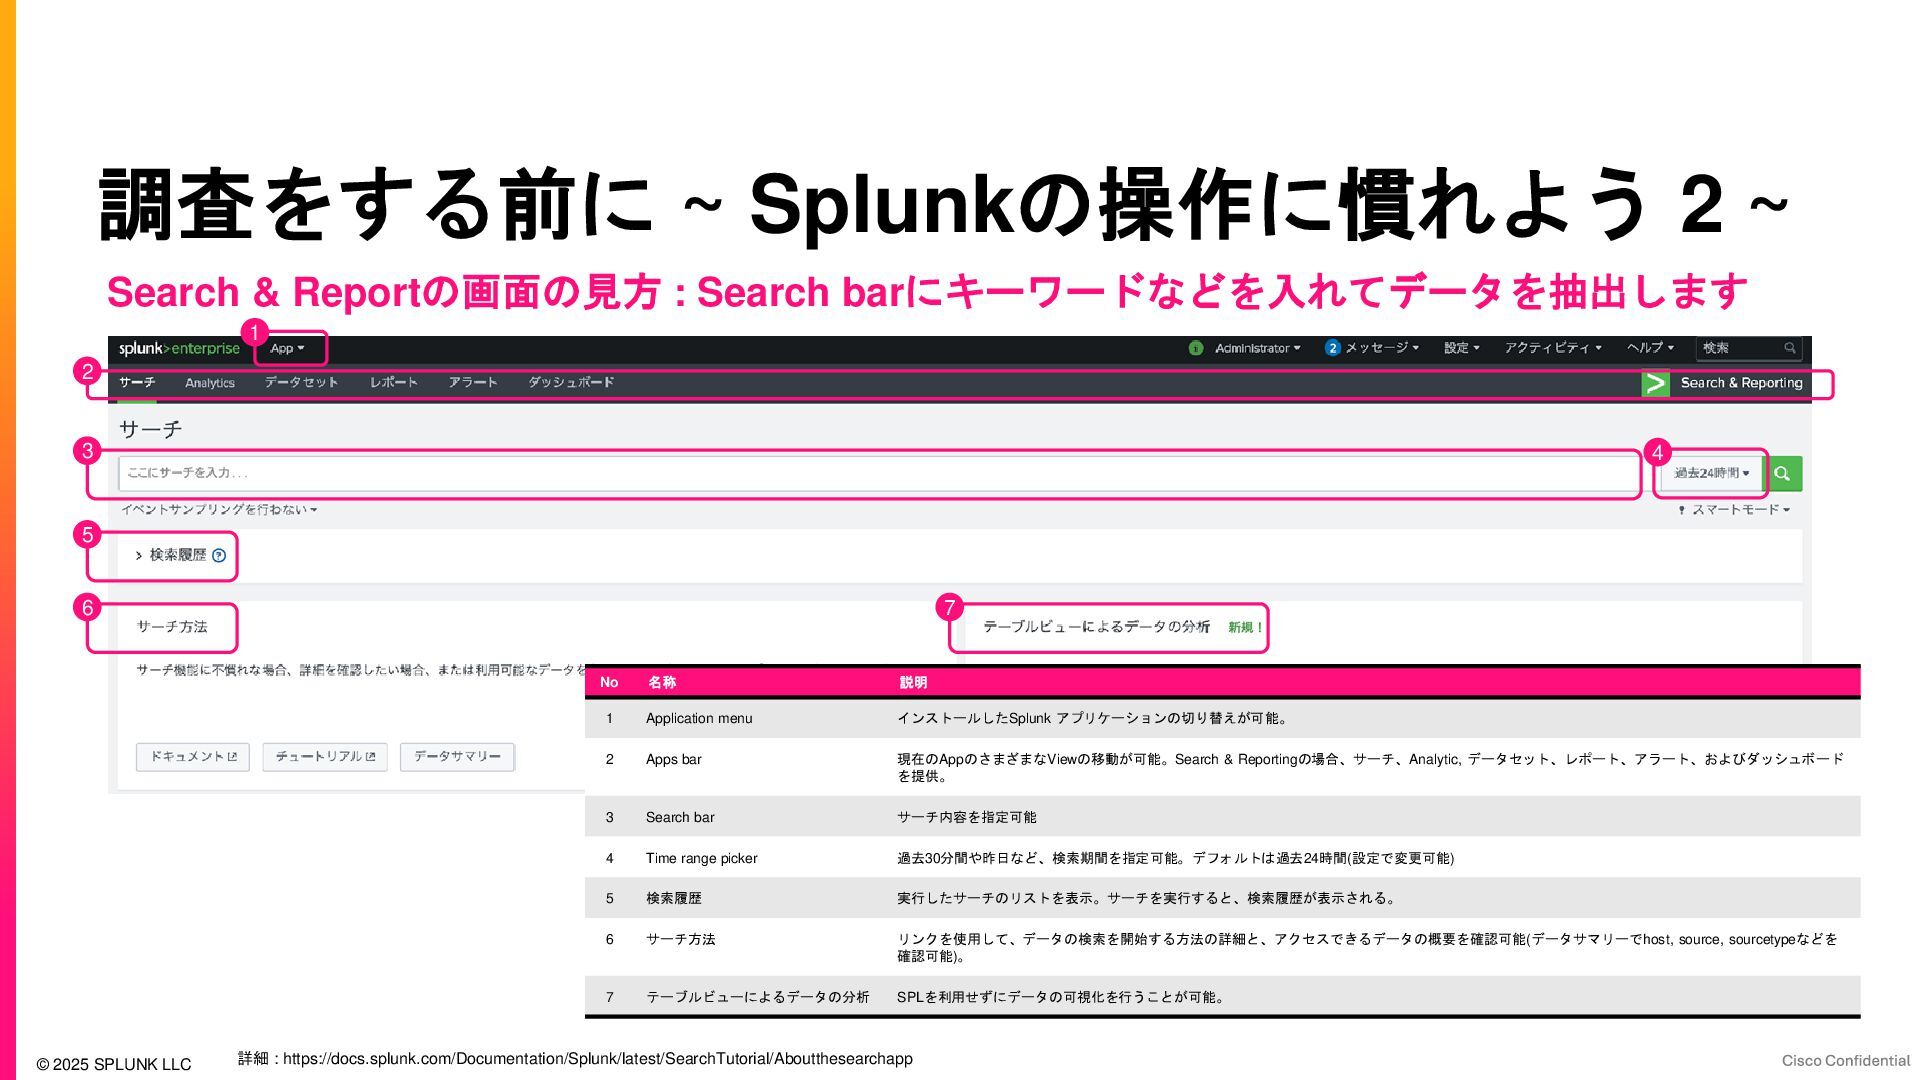Expand the 検索履歴 section
Viewport: 1920px width, 1080px height.
click(139, 556)
